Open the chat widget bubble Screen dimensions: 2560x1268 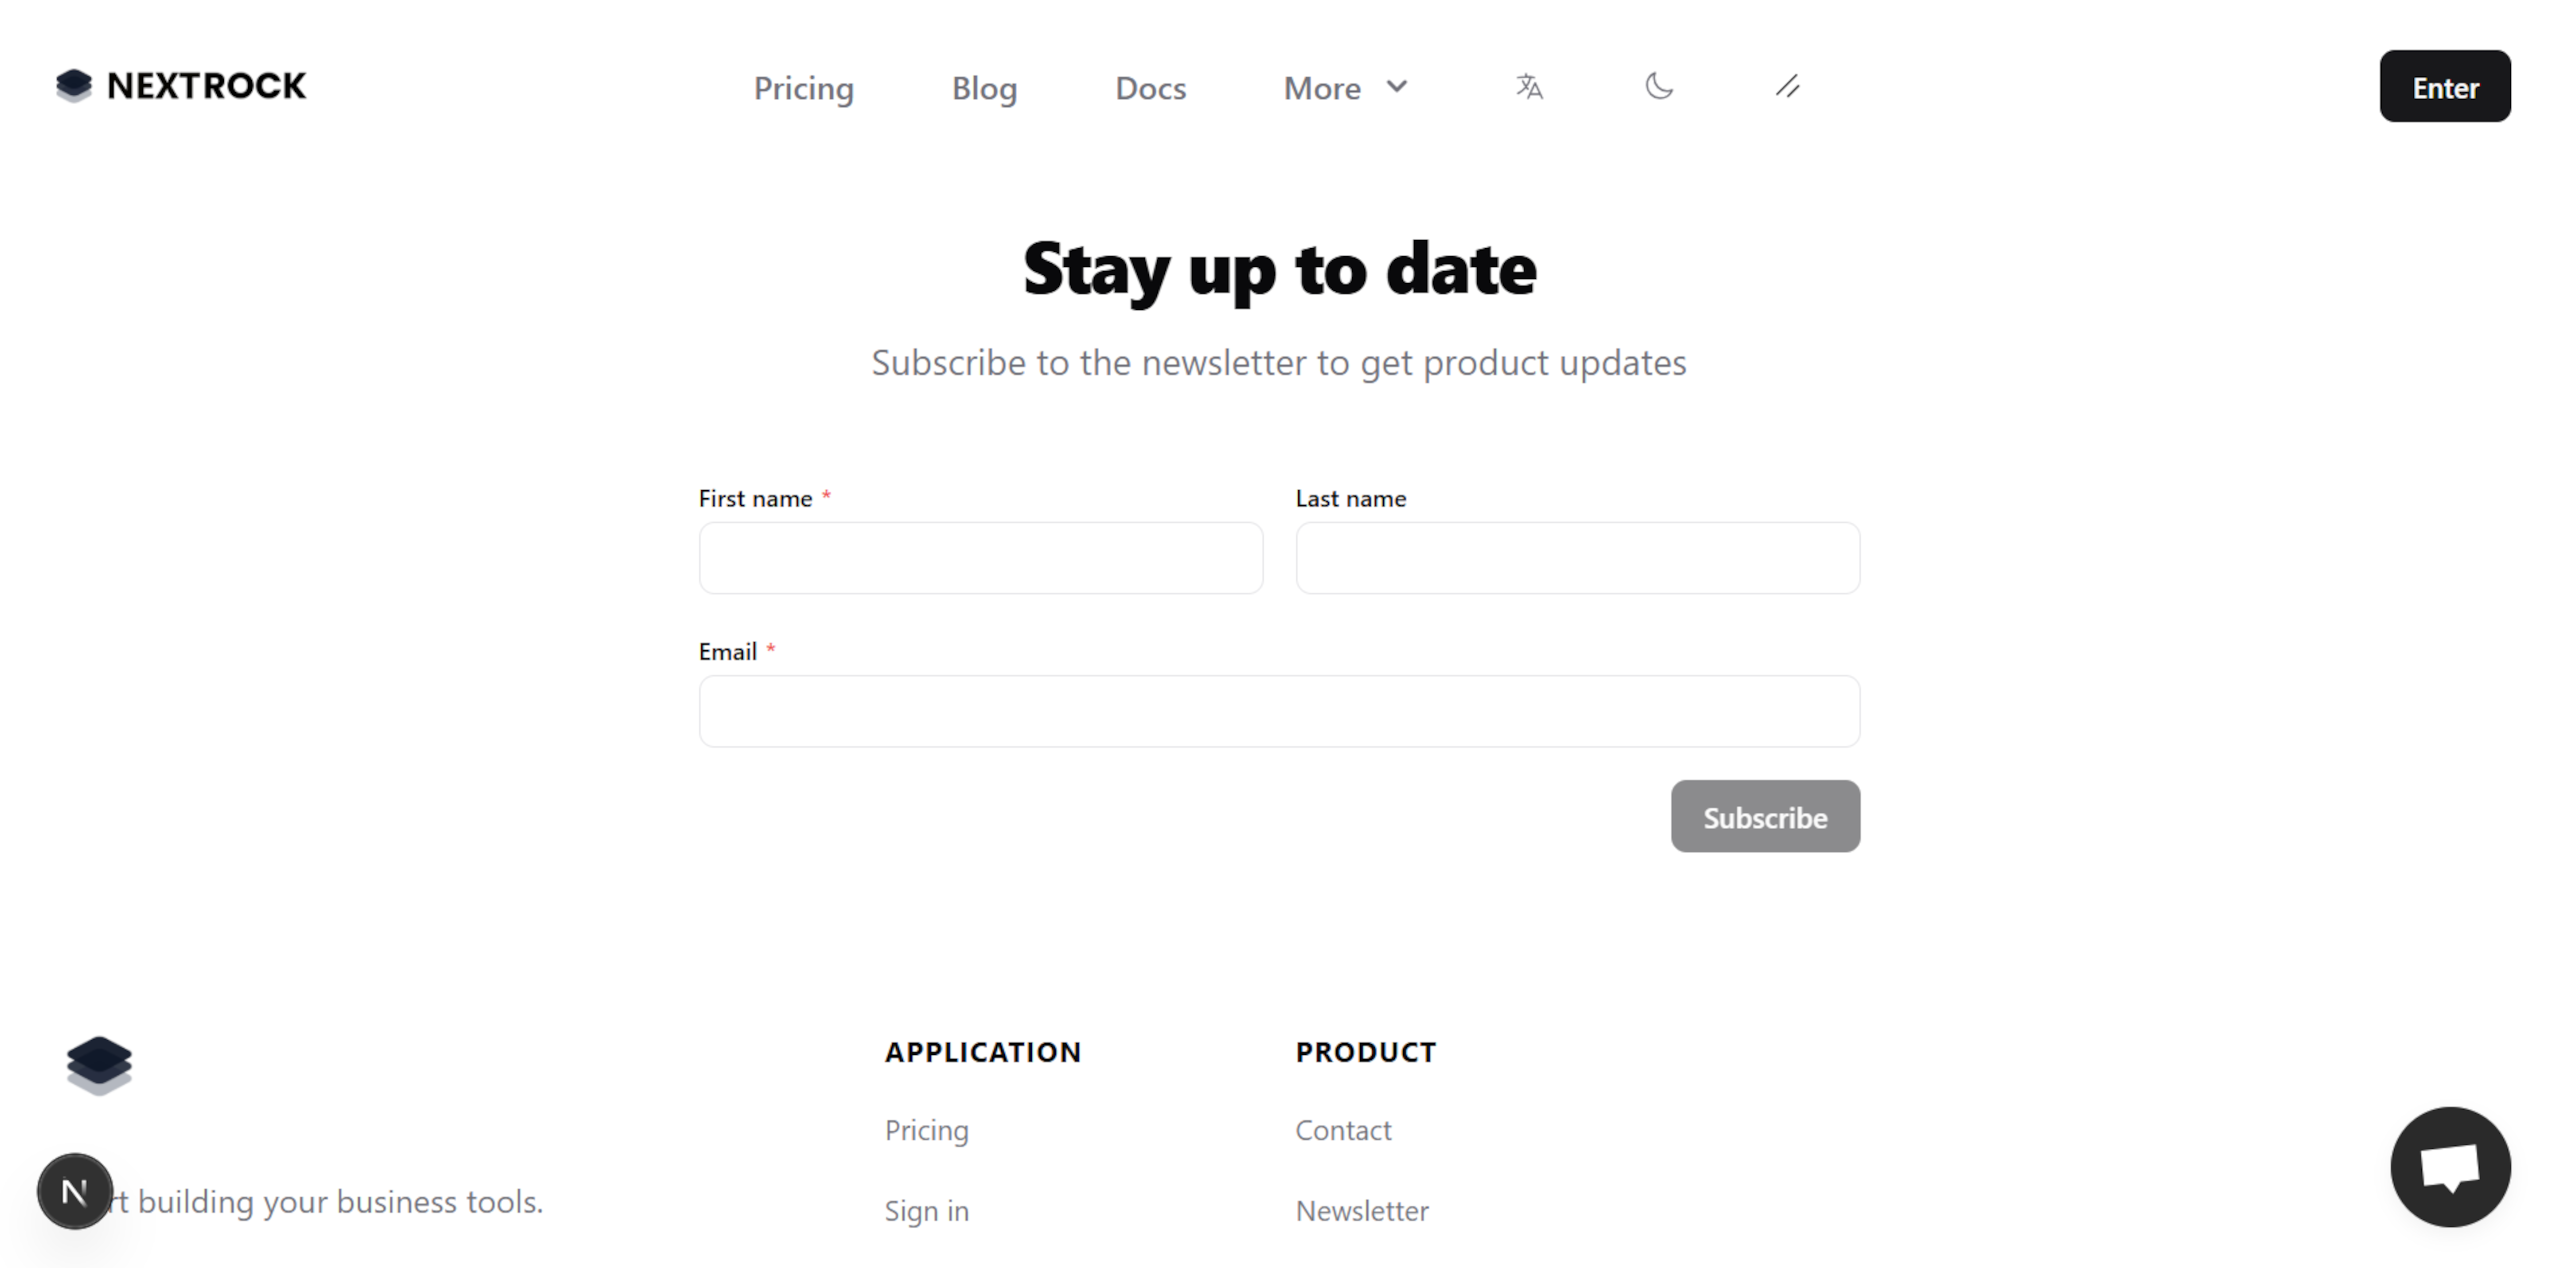coord(2450,1166)
